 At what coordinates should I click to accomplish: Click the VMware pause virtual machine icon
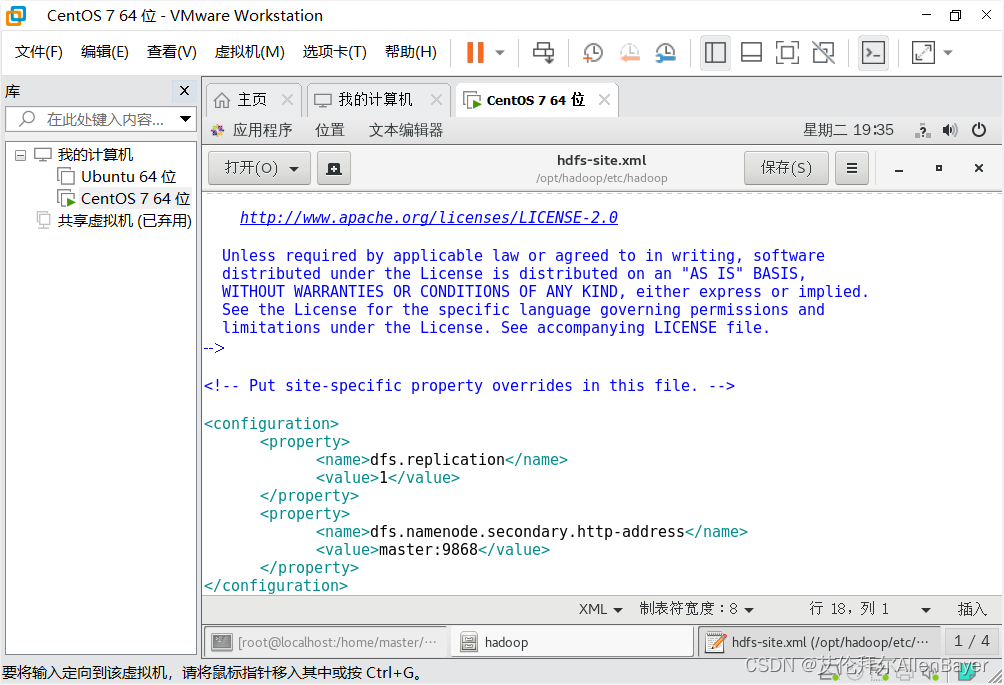tap(475, 52)
